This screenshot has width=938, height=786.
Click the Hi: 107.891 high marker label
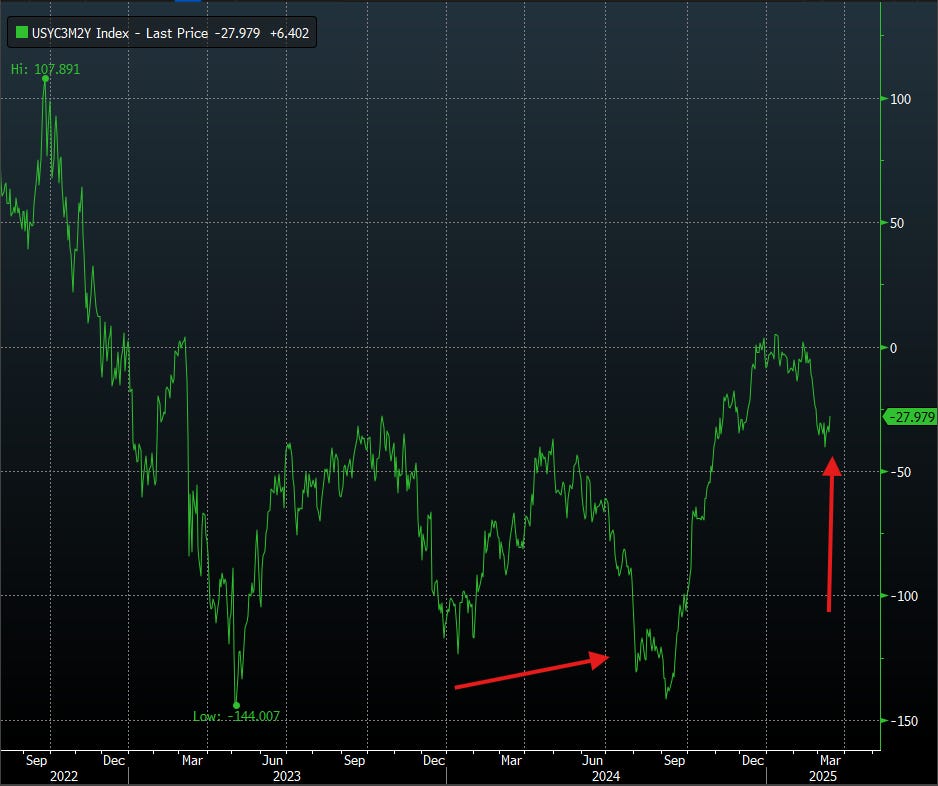point(45,69)
